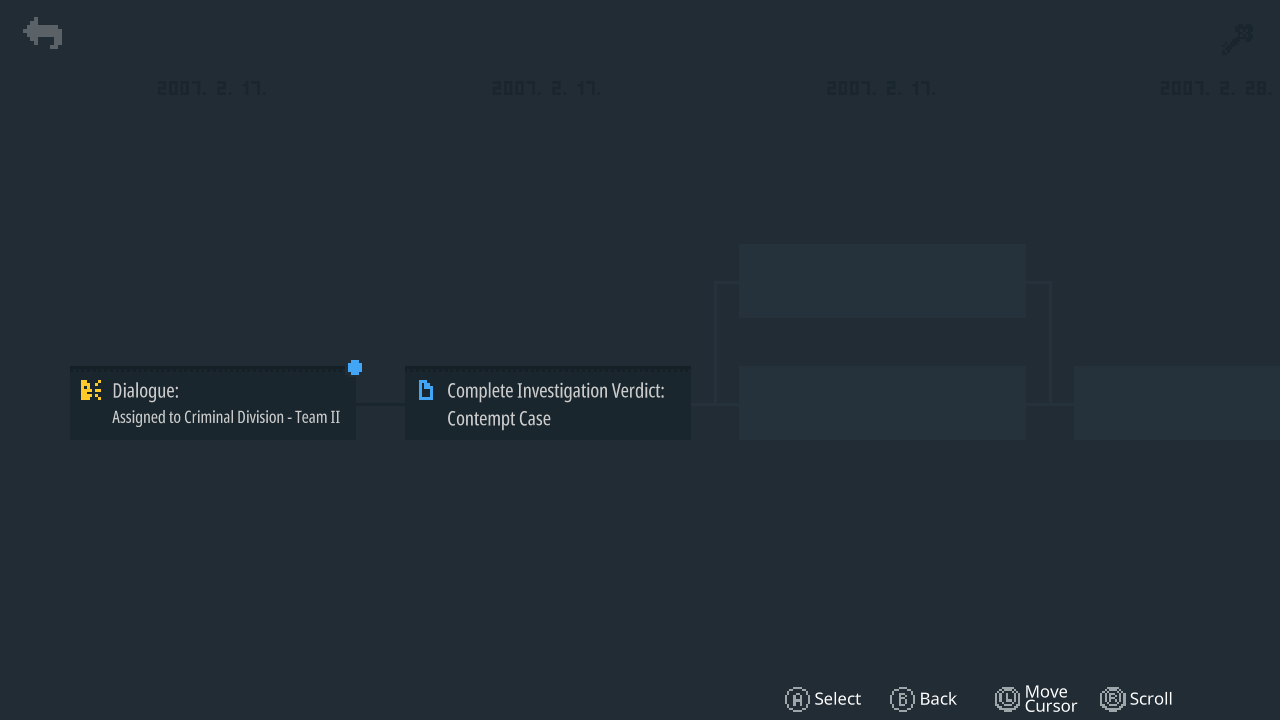Click the L stick glyph for Move Cursor
Image resolution: width=1280 pixels, height=720 pixels.
tap(1007, 699)
